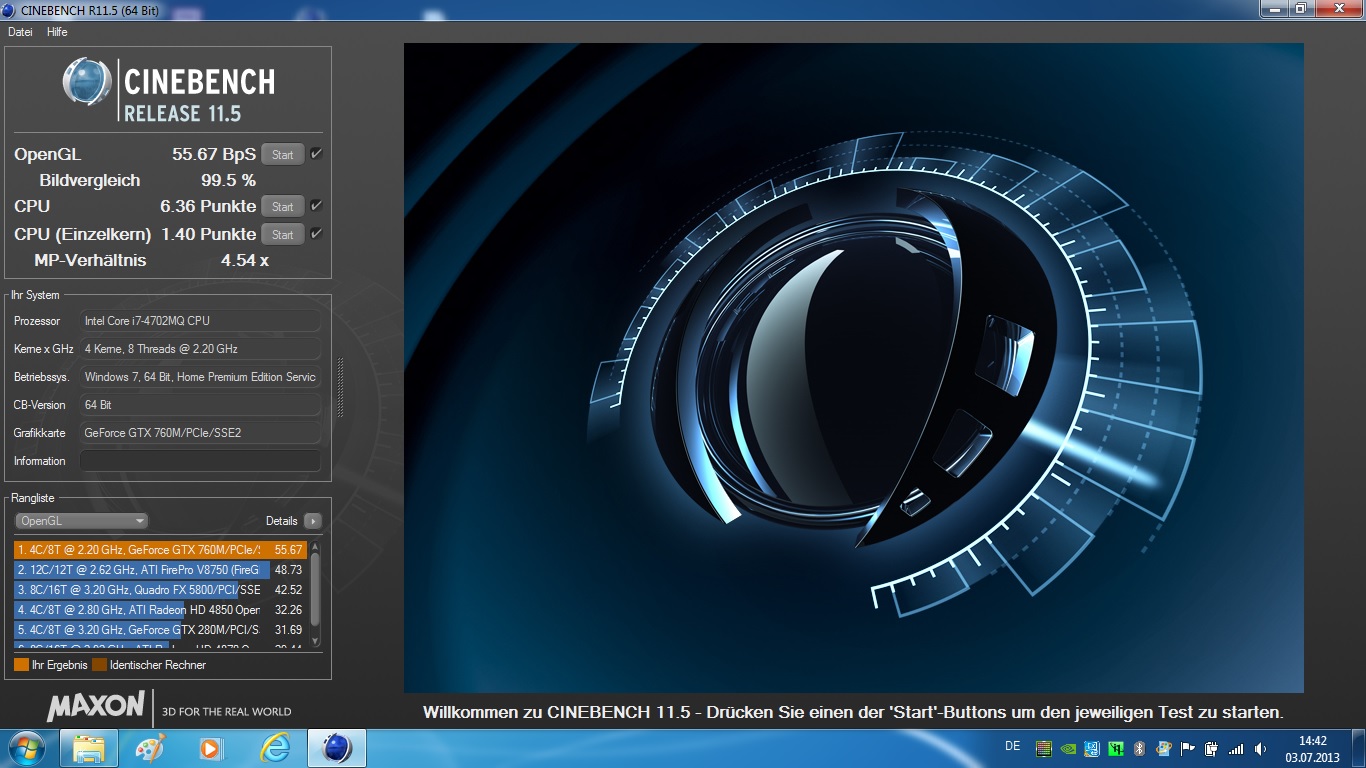This screenshot has height=768, width=1366.
Task: Click the Grafikkarte field GeForce GTX 760M
Action: tap(200, 433)
